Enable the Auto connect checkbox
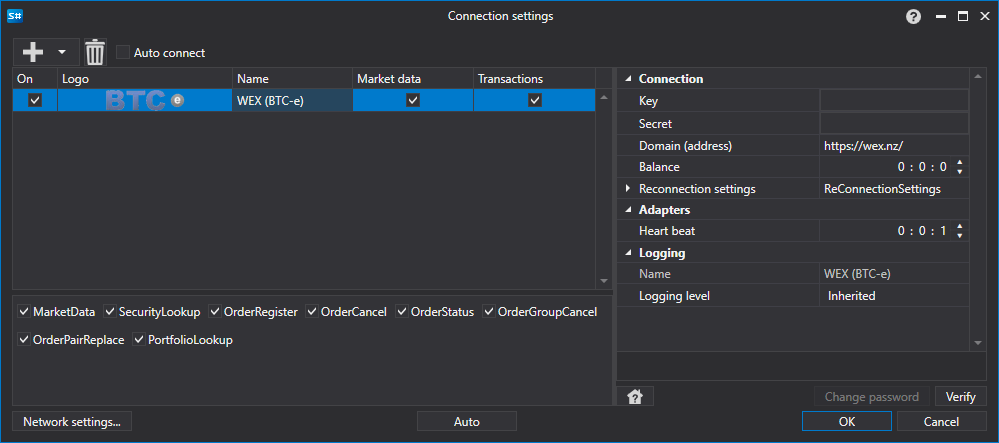Viewport: 999px width, 443px height. tap(123, 52)
